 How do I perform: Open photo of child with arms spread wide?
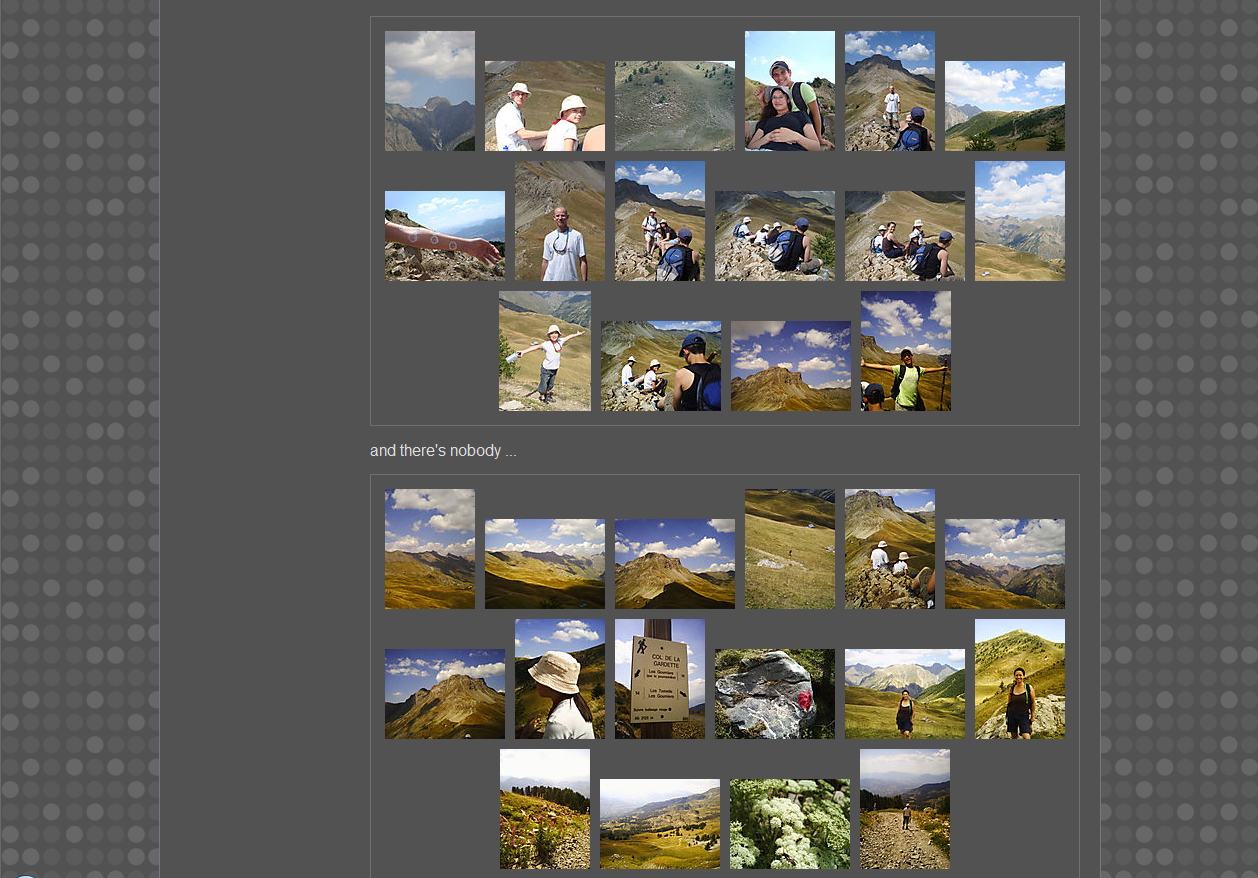(544, 351)
